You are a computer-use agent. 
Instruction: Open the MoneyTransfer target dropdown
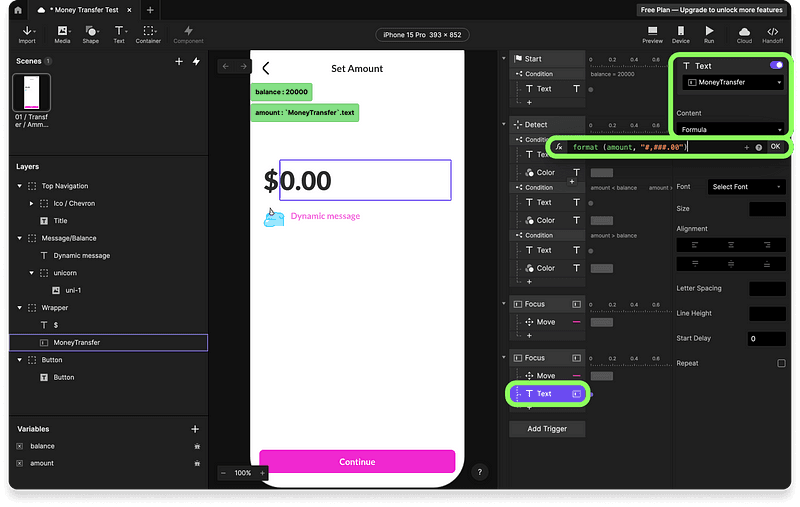pyautogui.click(x=733, y=83)
